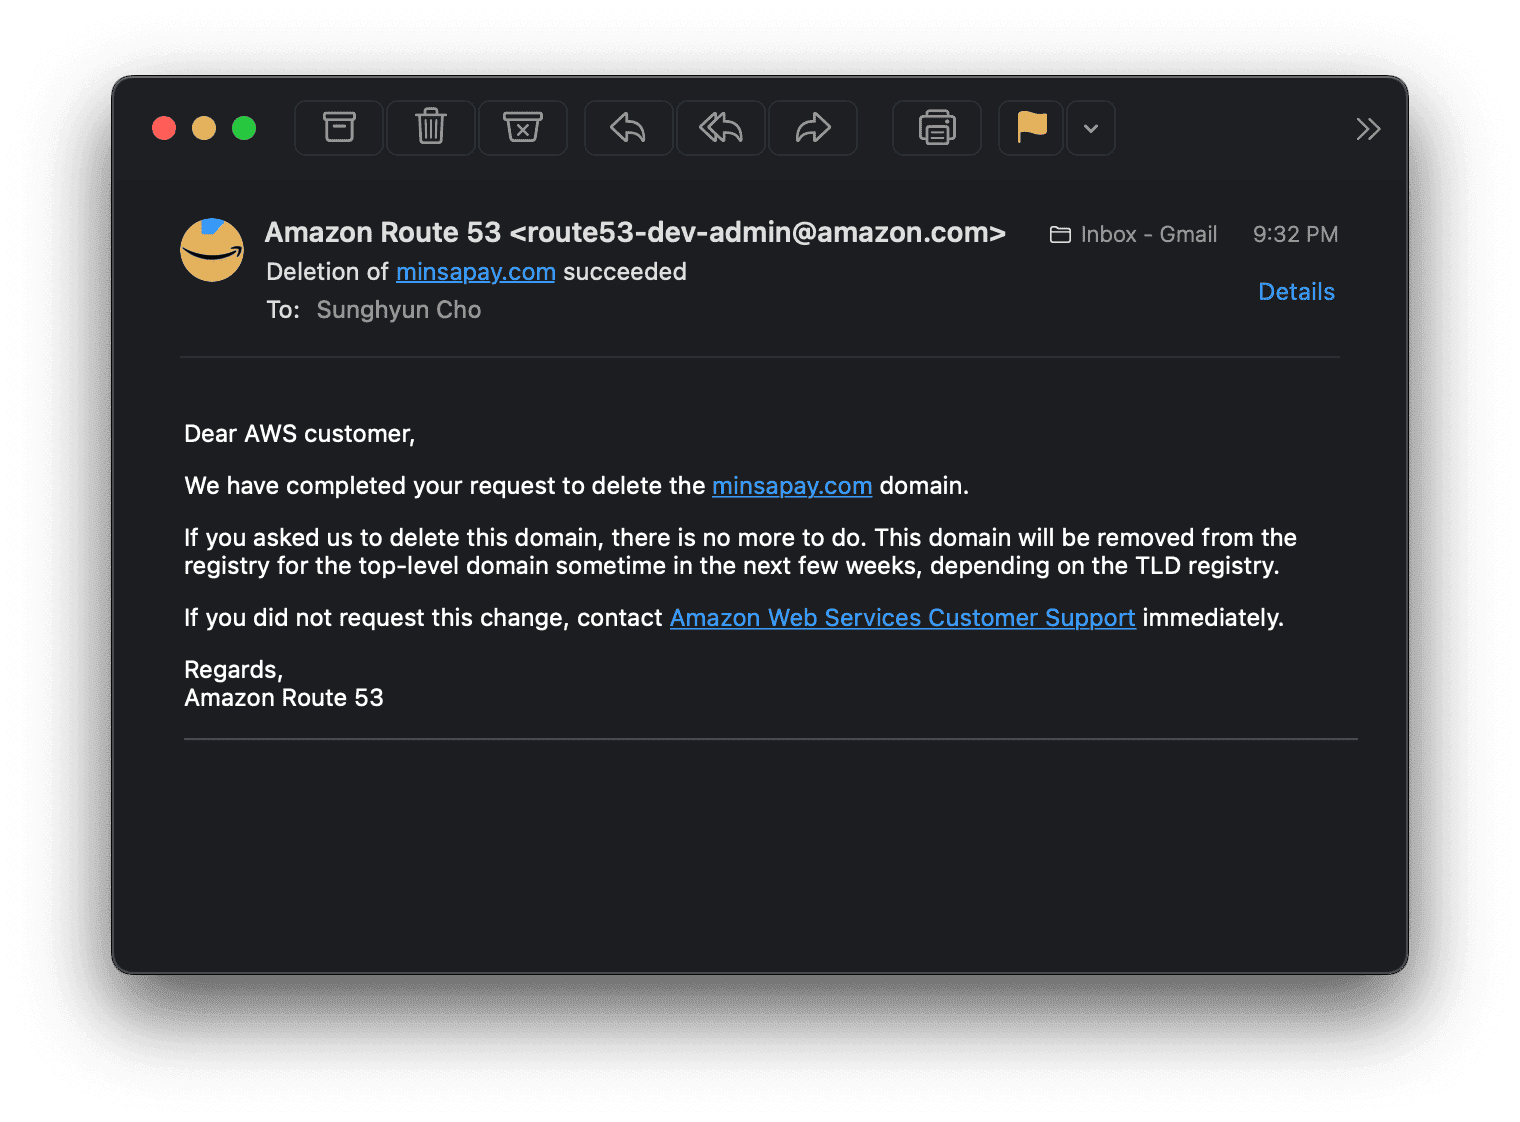Click recipient Sunghyun Cho
This screenshot has width=1520, height=1122.
(399, 310)
